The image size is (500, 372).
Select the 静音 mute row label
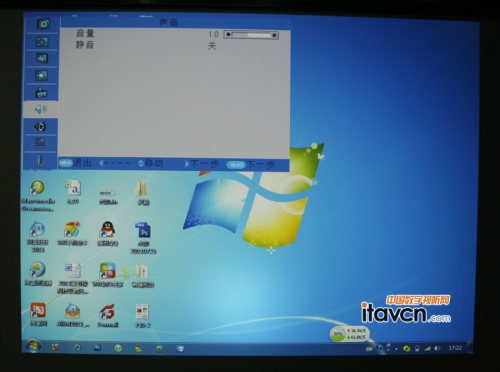point(85,44)
